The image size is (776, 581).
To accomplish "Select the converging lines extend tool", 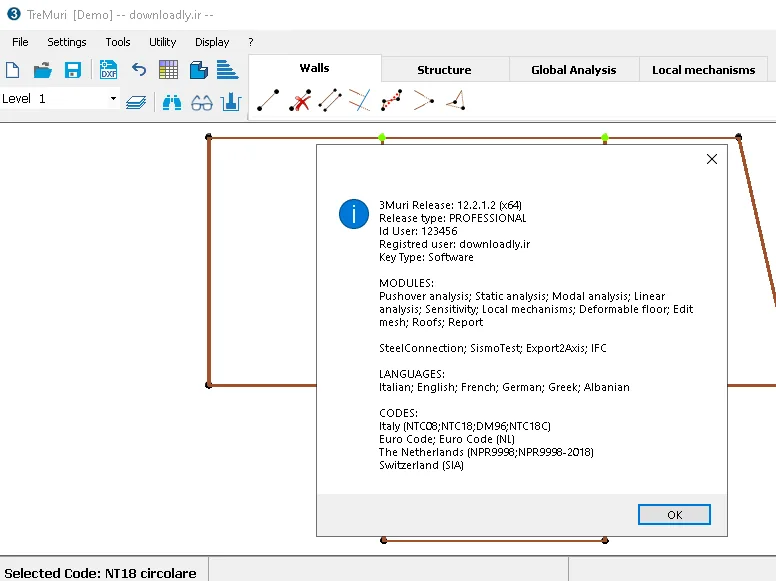I will (x=423, y=100).
